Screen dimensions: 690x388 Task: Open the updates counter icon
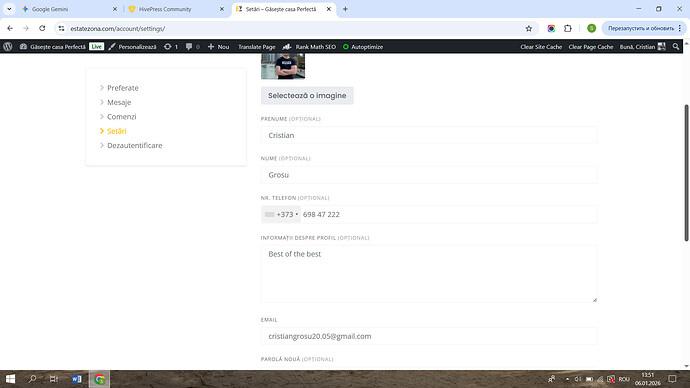pos(171,47)
